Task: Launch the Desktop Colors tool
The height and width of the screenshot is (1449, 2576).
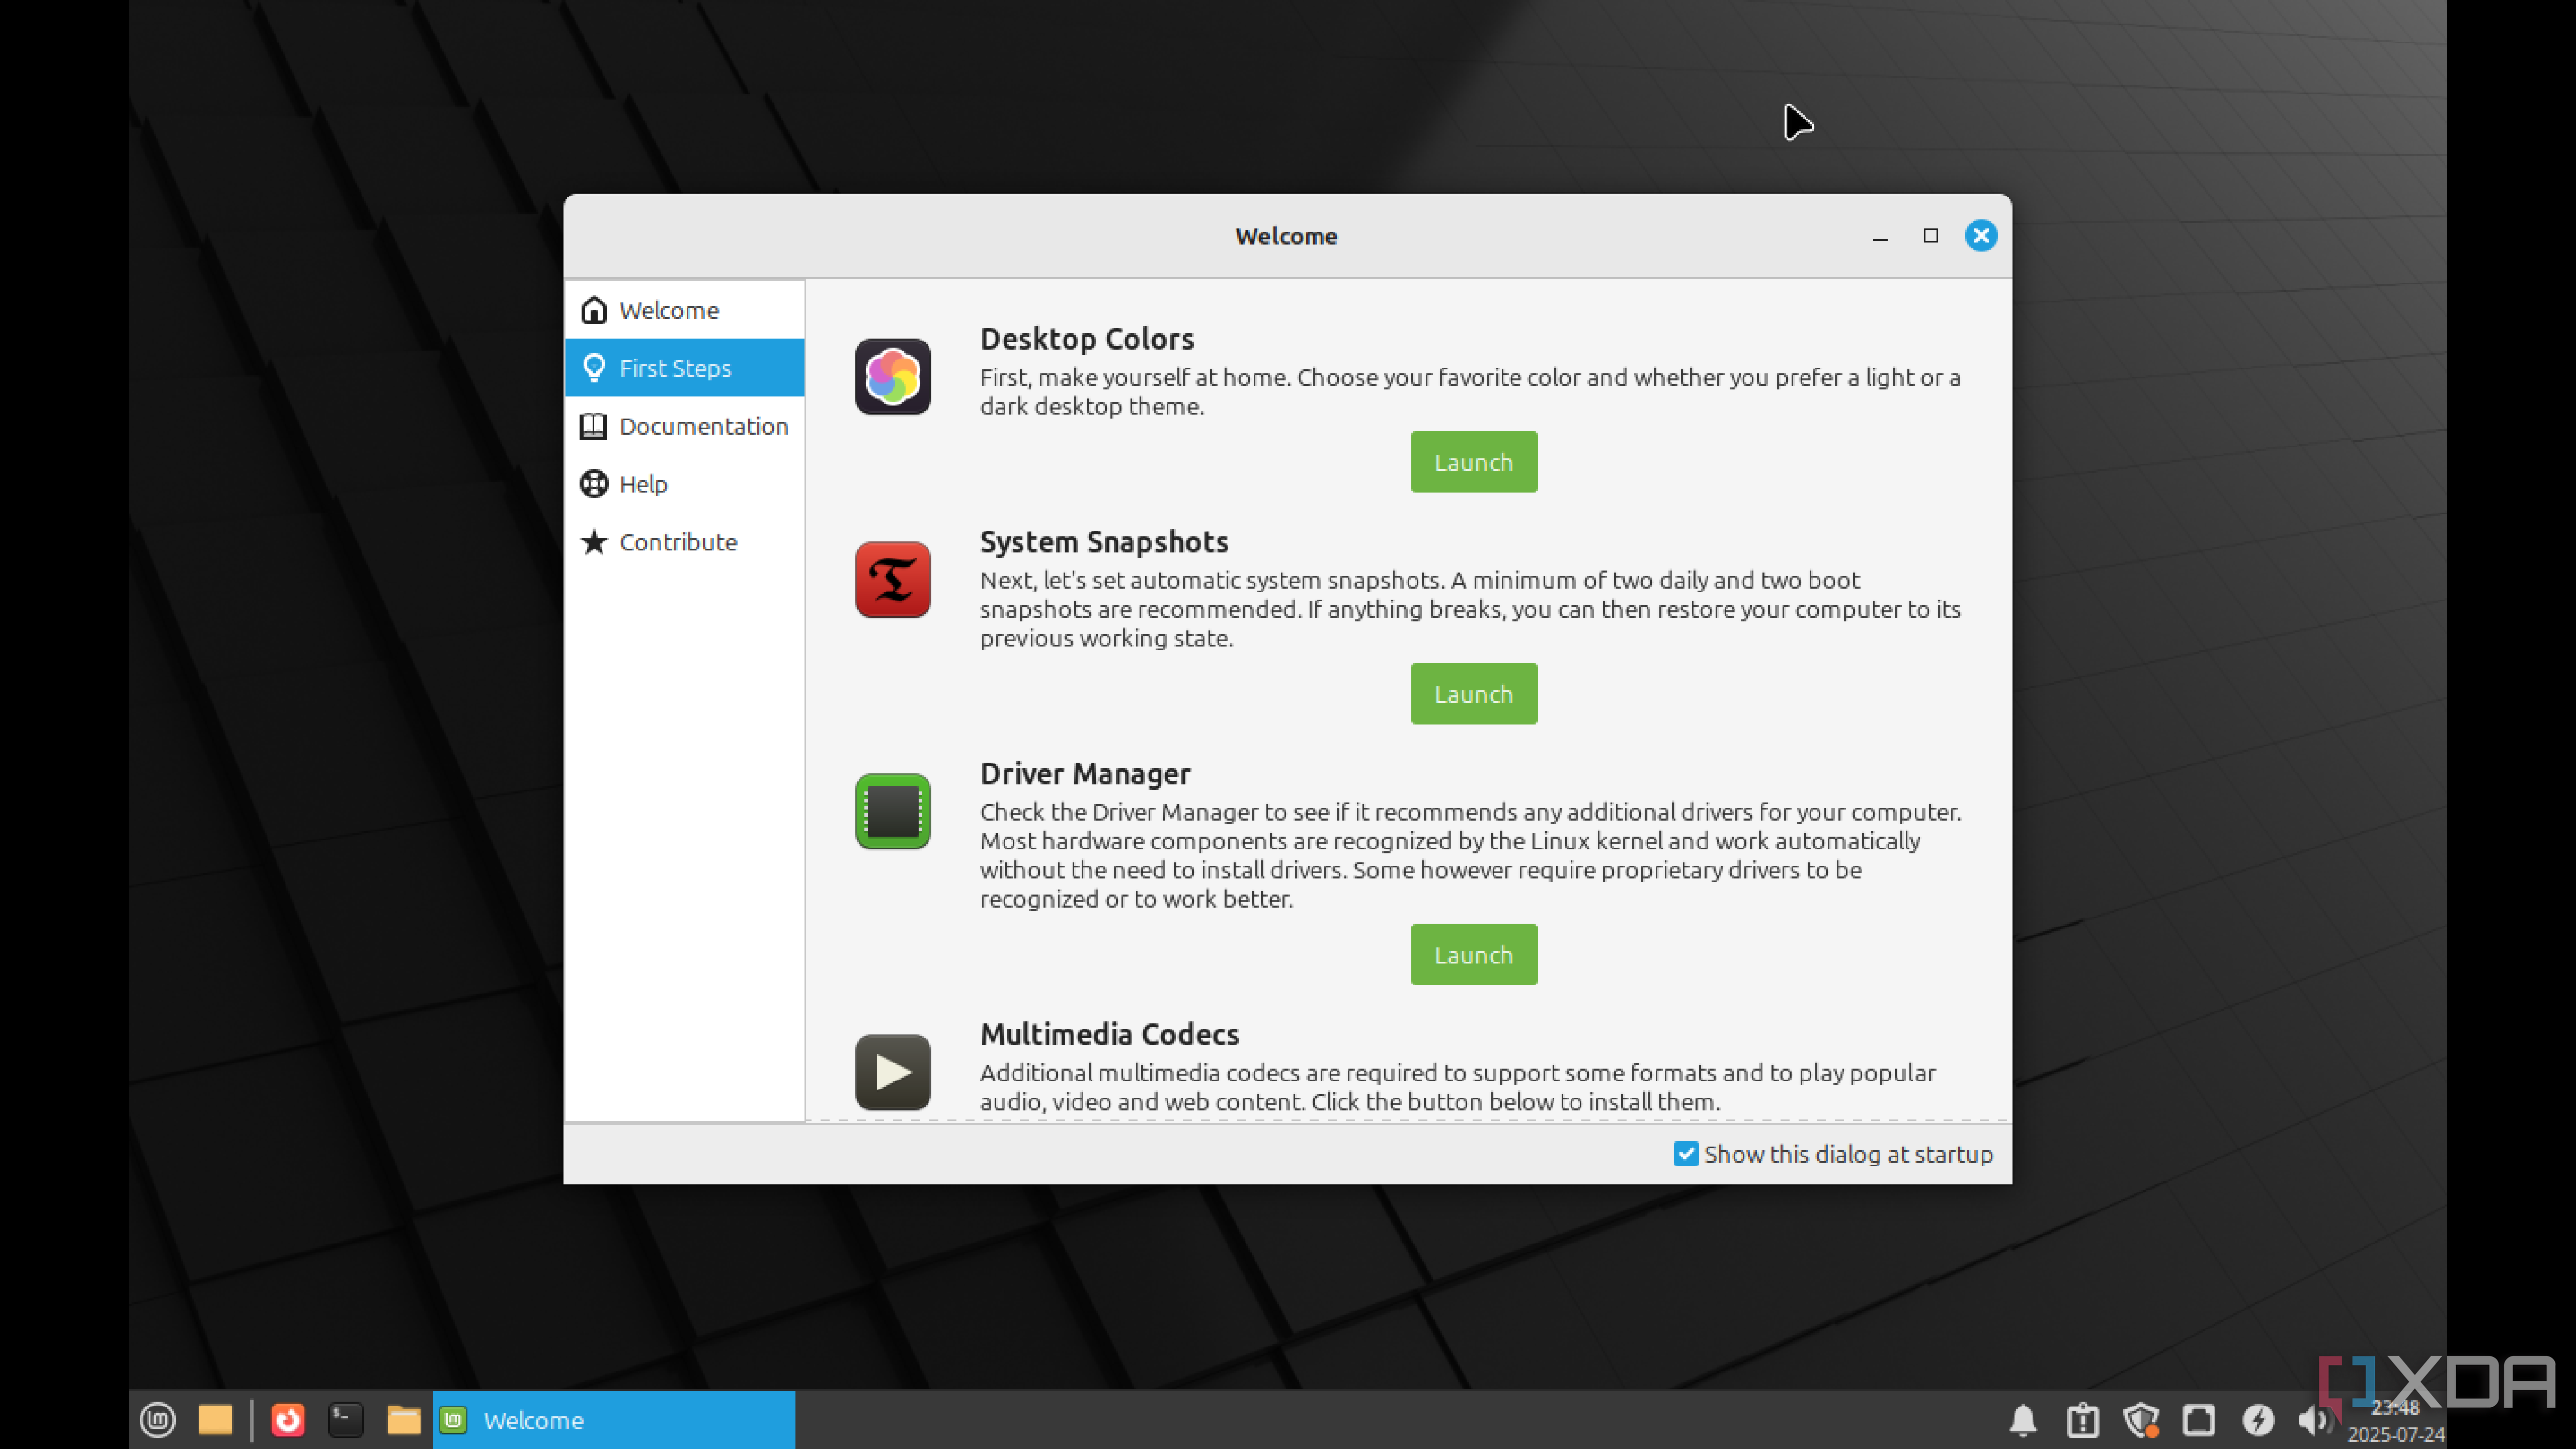Action: pos(1473,462)
